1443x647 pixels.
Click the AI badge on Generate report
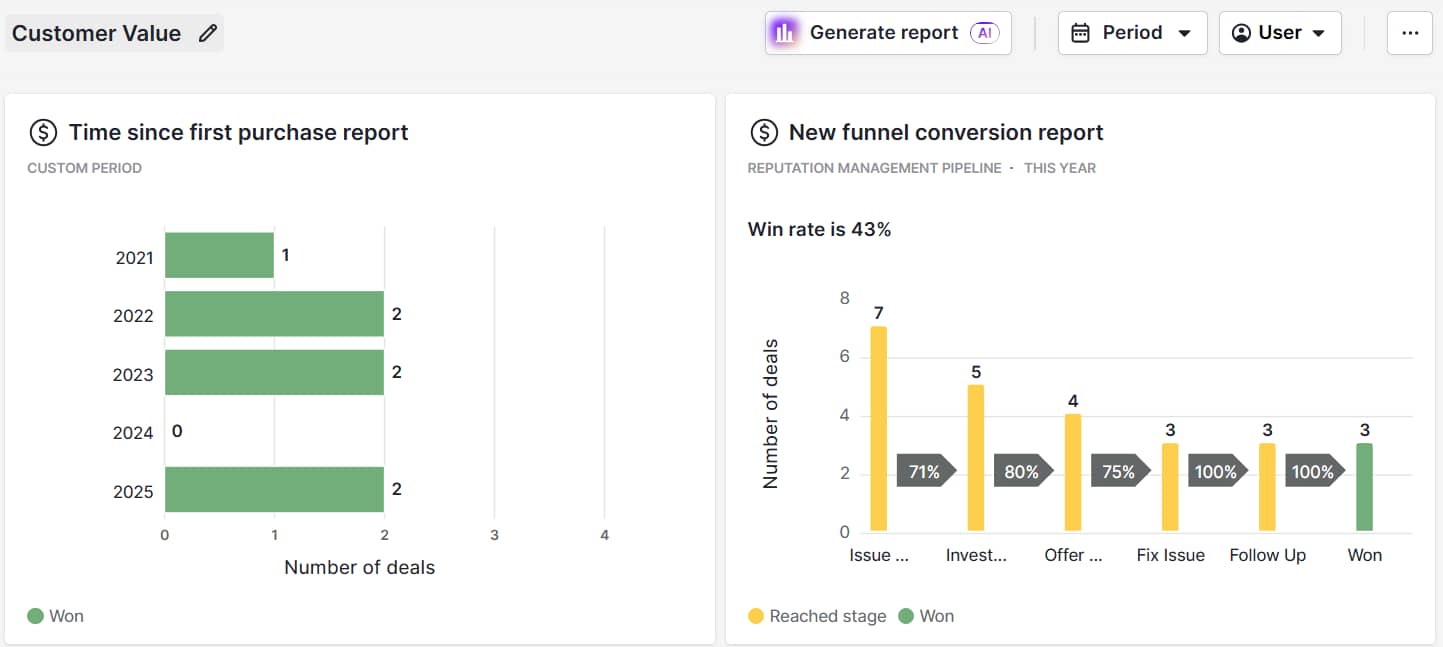[984, 33]
